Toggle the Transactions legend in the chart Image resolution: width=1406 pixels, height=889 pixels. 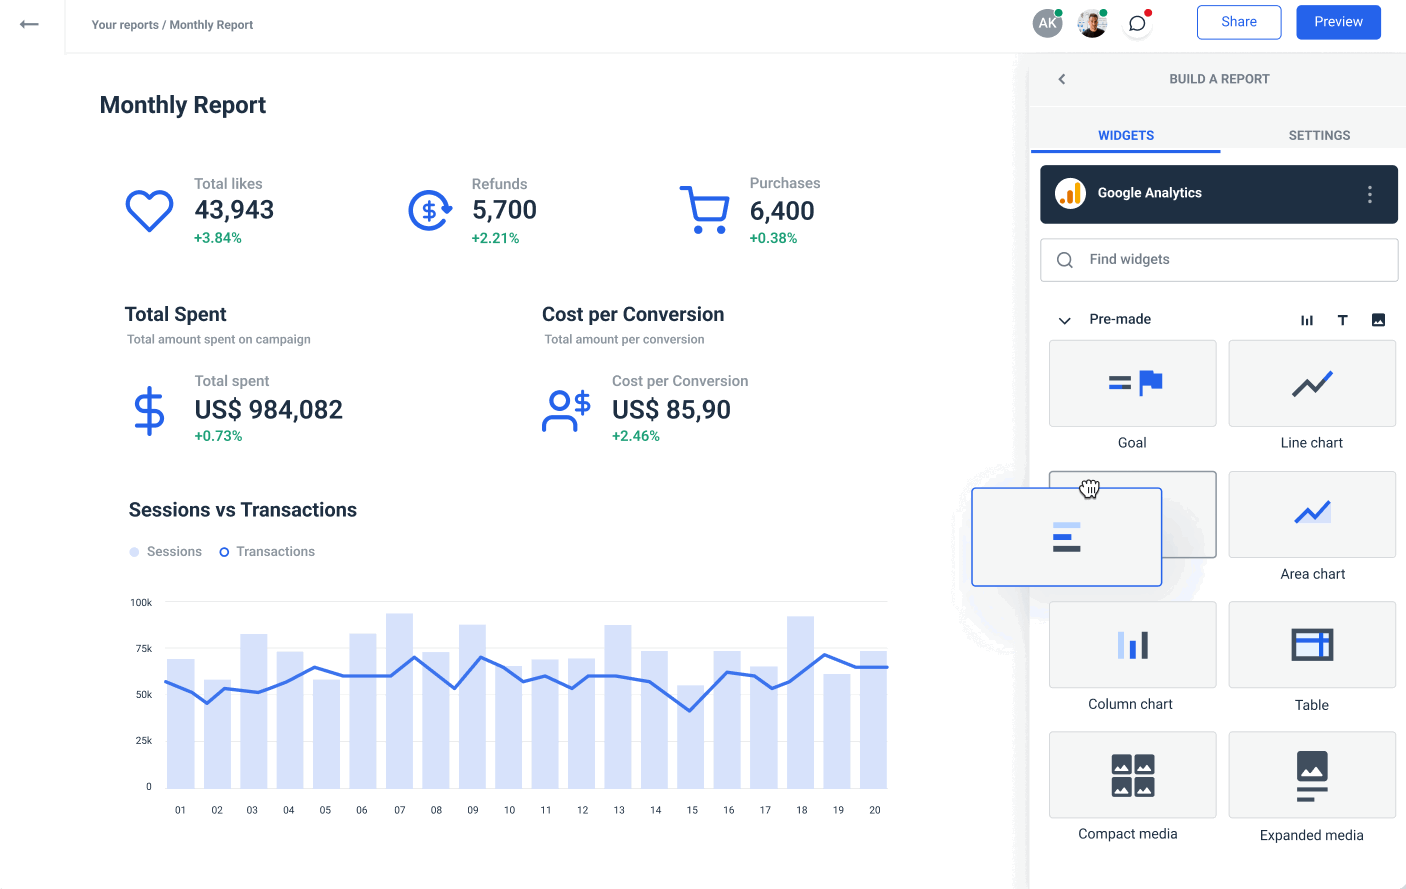(266, 551)
